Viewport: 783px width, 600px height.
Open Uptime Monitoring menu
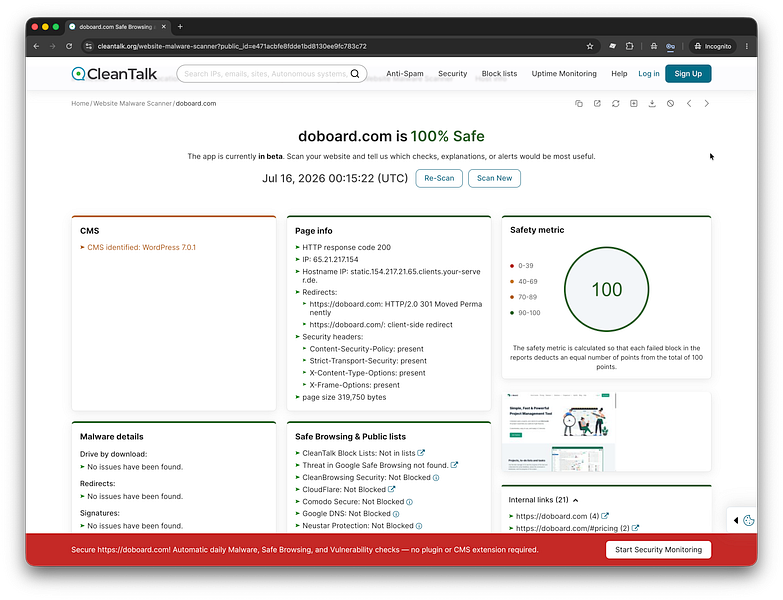[564, 73]
